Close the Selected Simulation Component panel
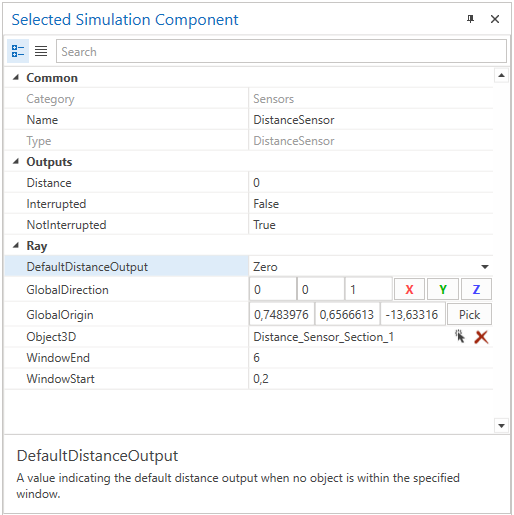This screenshot has width=514, height=515. (495, 19)
